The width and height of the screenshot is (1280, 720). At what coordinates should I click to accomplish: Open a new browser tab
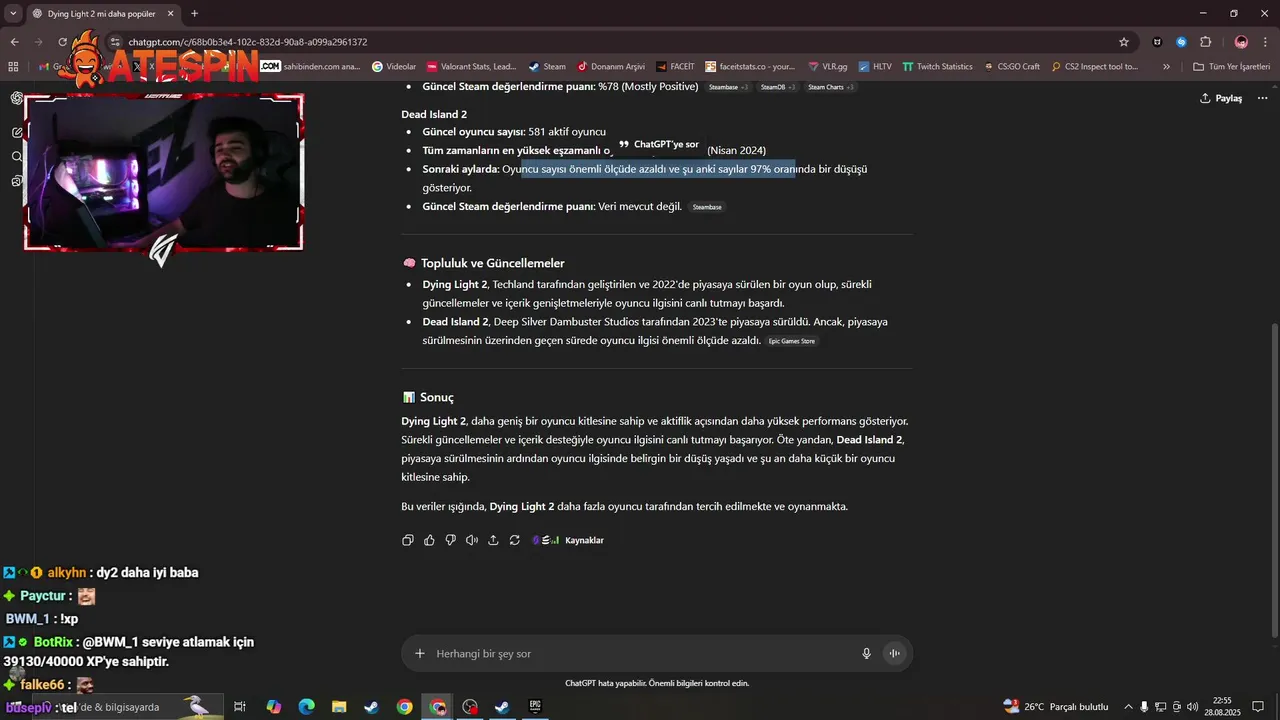point(194,14)
